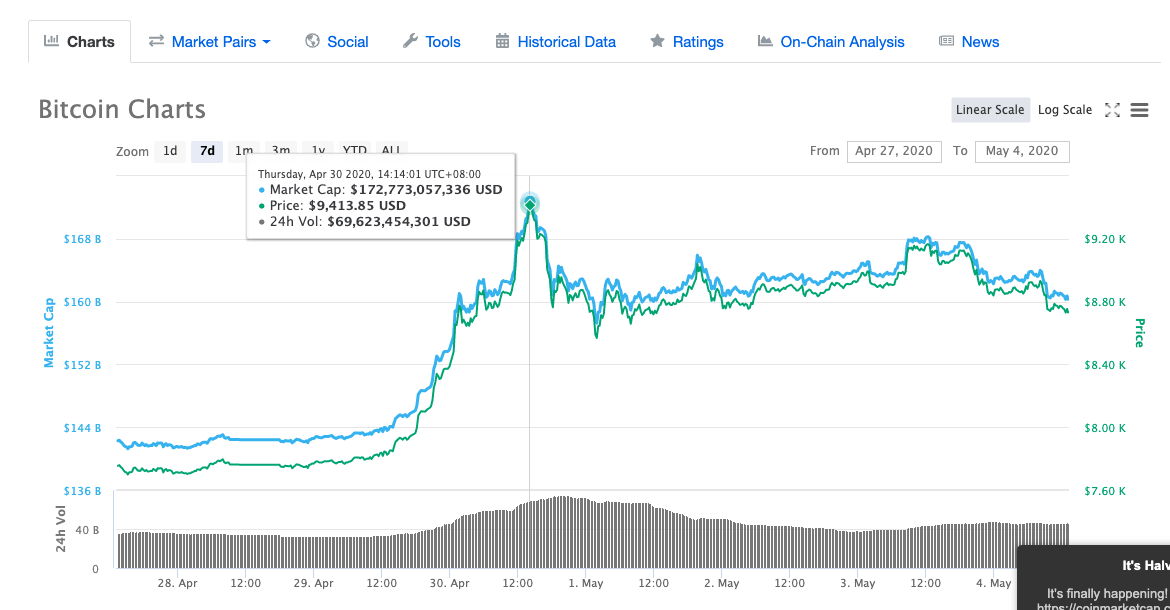Viewport: 1170px width, 610px height.
Task: Click the $136 B axis label
Action: coord(82,491)
